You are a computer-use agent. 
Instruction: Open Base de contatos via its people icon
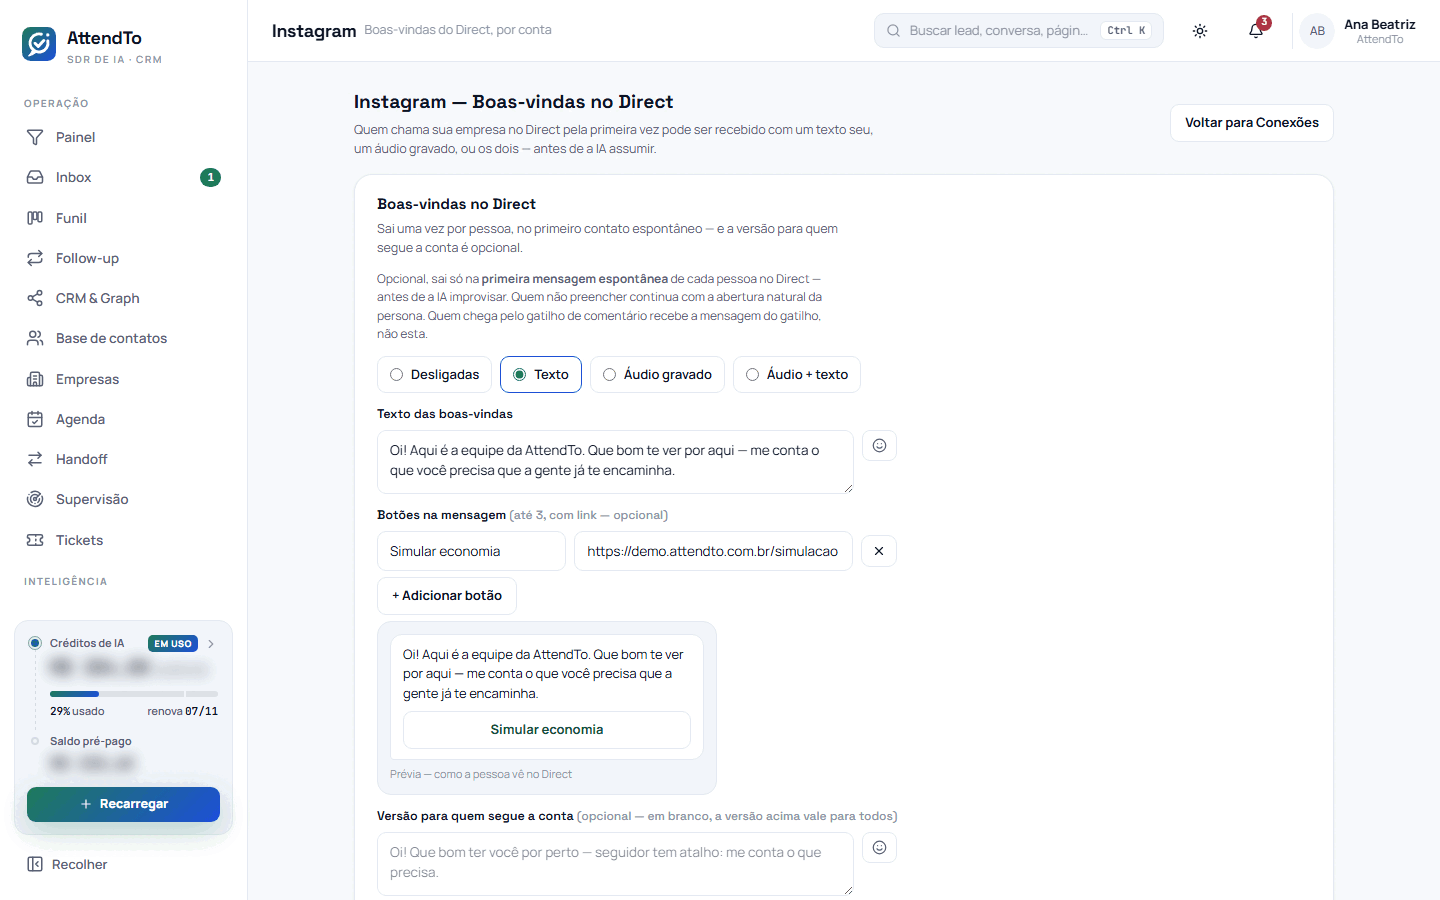click(35, 338)
